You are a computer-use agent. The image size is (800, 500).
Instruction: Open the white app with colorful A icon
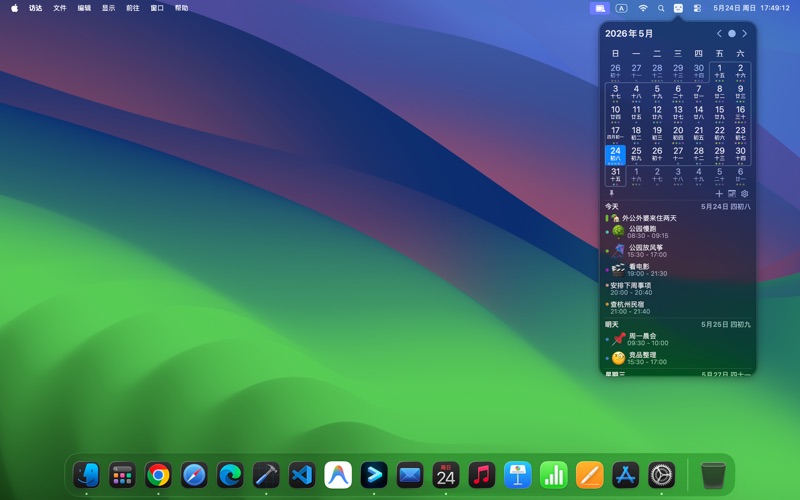(x=338, y=475)
